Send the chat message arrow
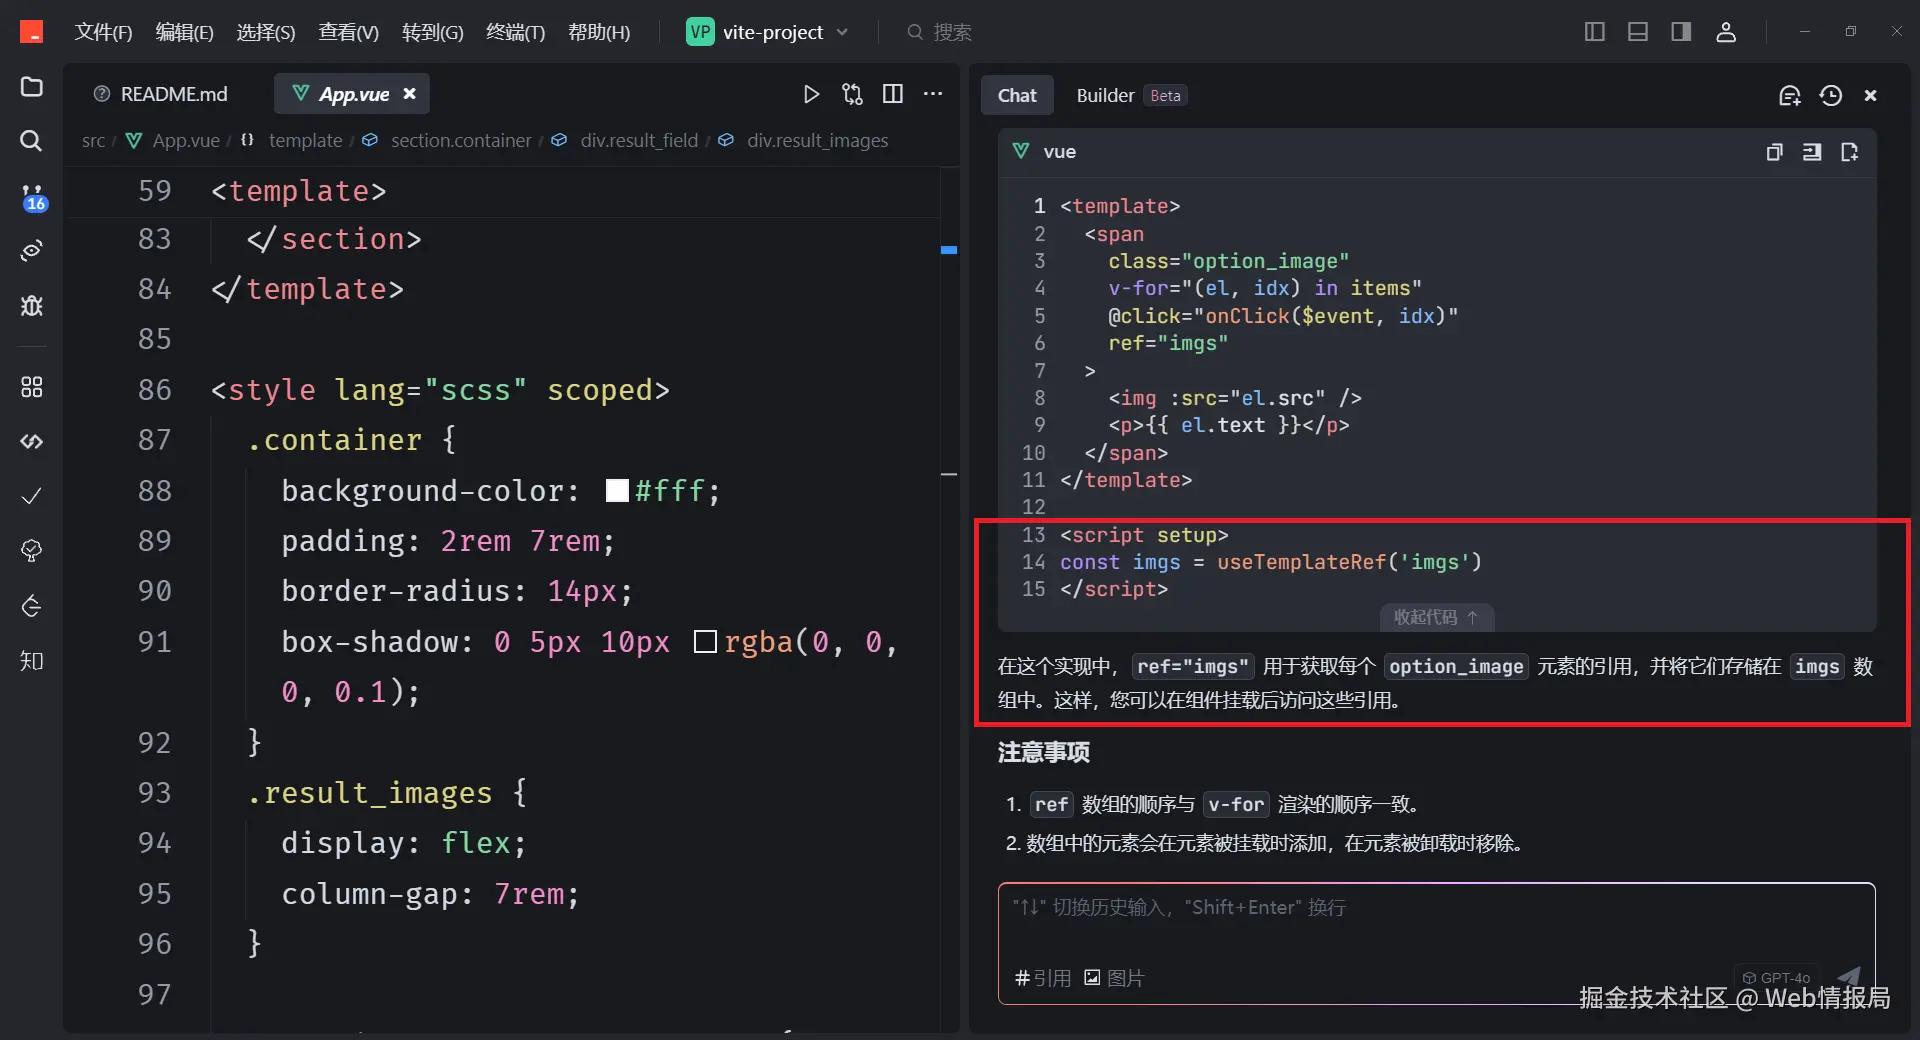 pos(1849,977)
